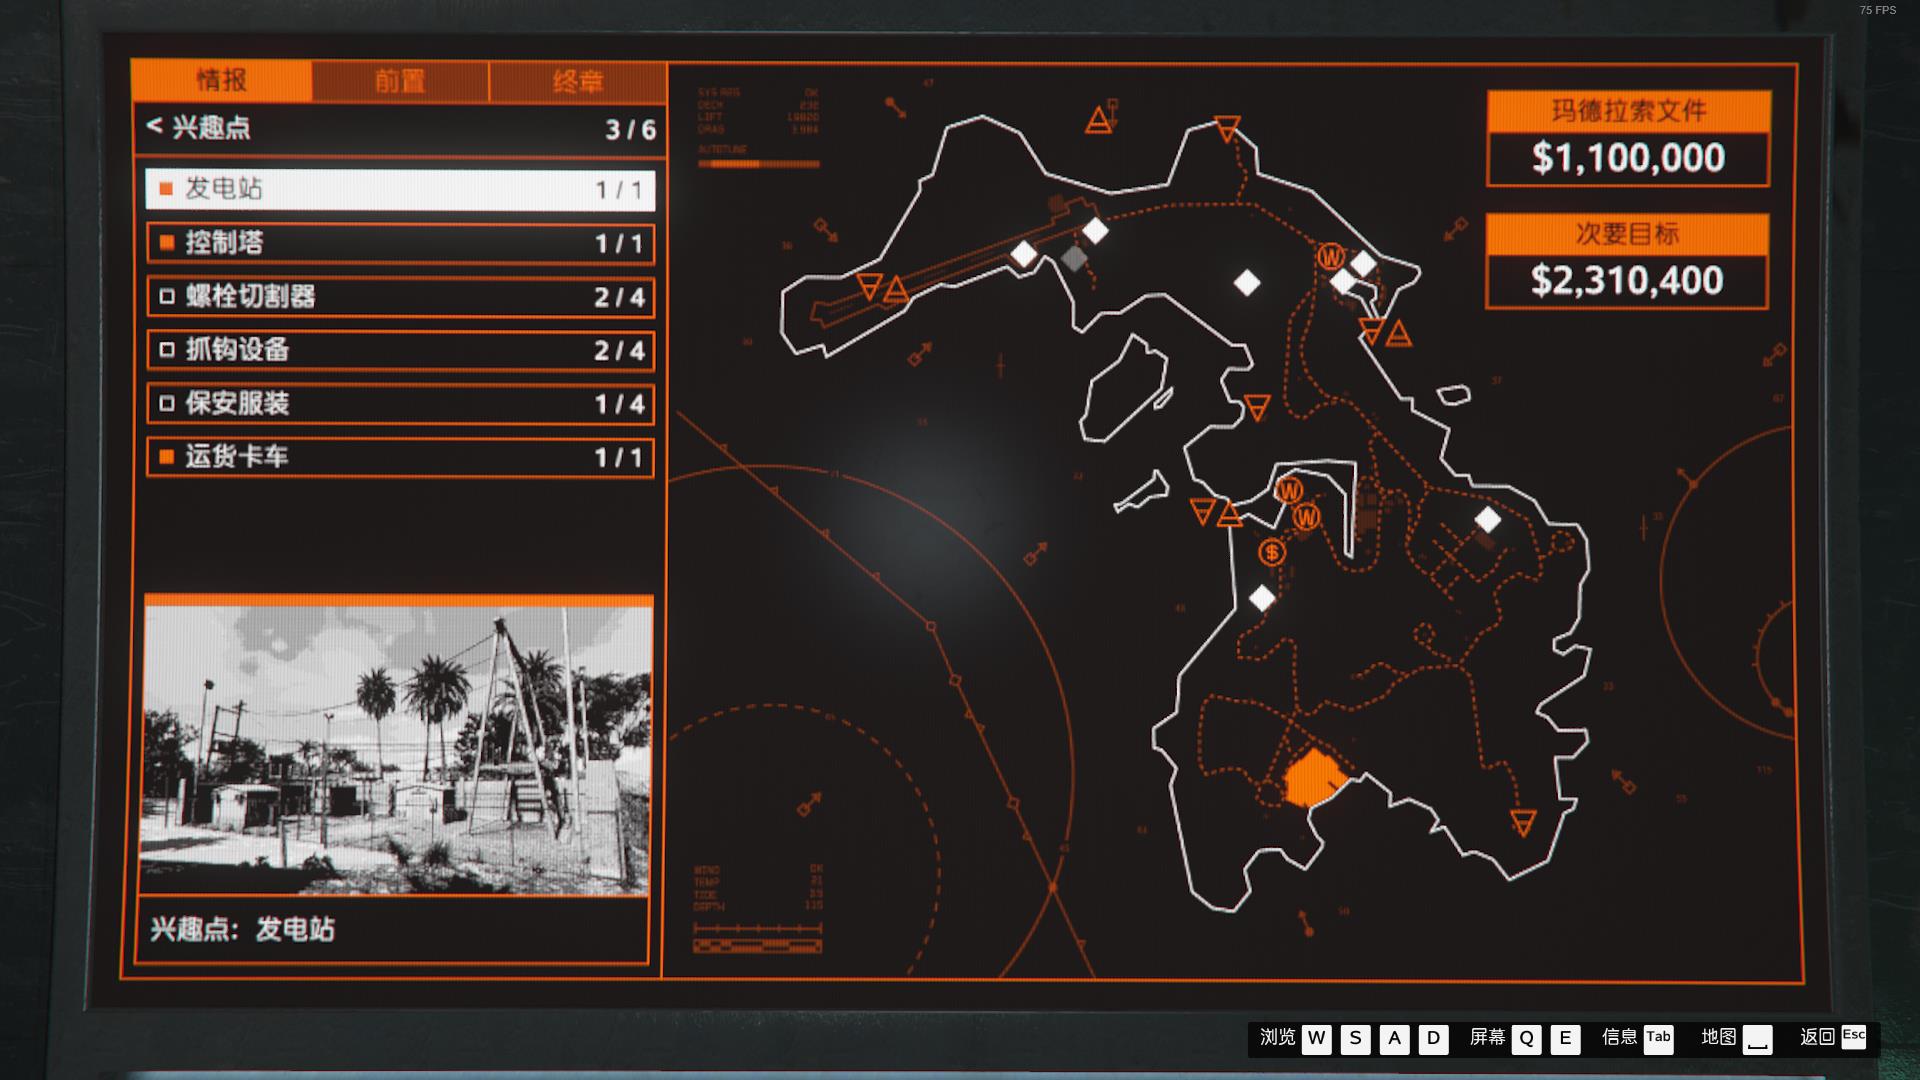Screen dimensions: 1920x1080
Task: Click the upper W marker of the main dock pair
Action: point(1289,491)
